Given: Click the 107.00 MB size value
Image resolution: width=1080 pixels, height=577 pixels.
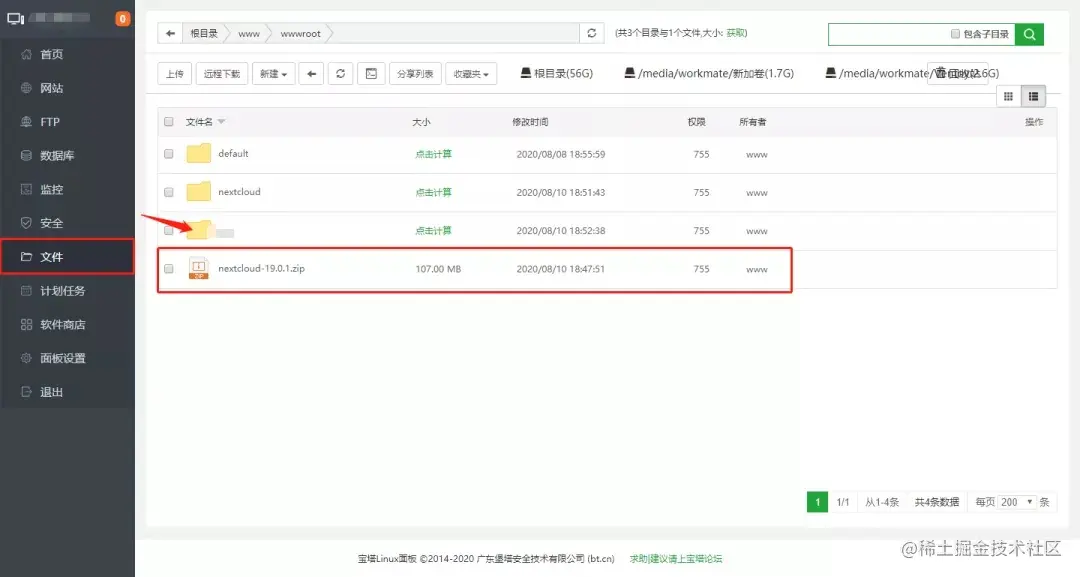Looking at the screenshot, I should [x=438, y=269].
